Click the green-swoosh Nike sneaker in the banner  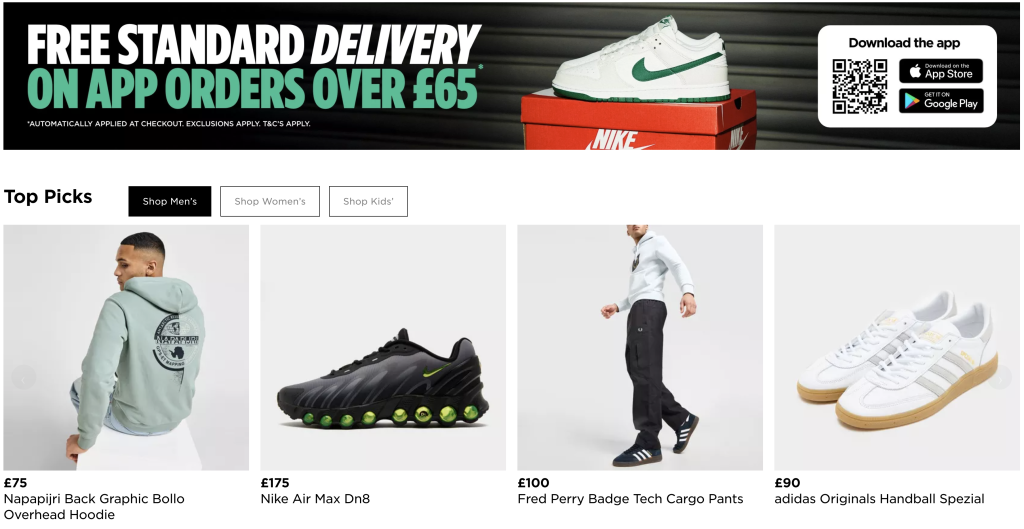[x=641, y=59]
